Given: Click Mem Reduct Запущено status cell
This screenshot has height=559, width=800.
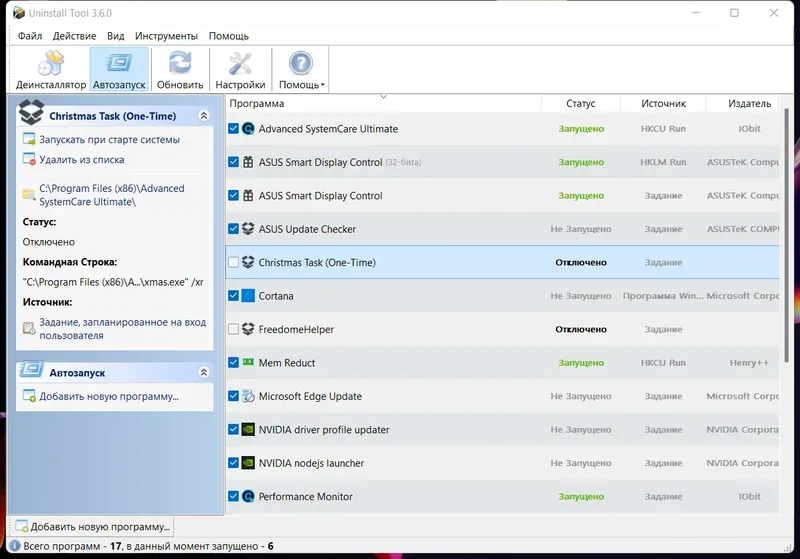Looking at the screenshot, I should (581, 363).
